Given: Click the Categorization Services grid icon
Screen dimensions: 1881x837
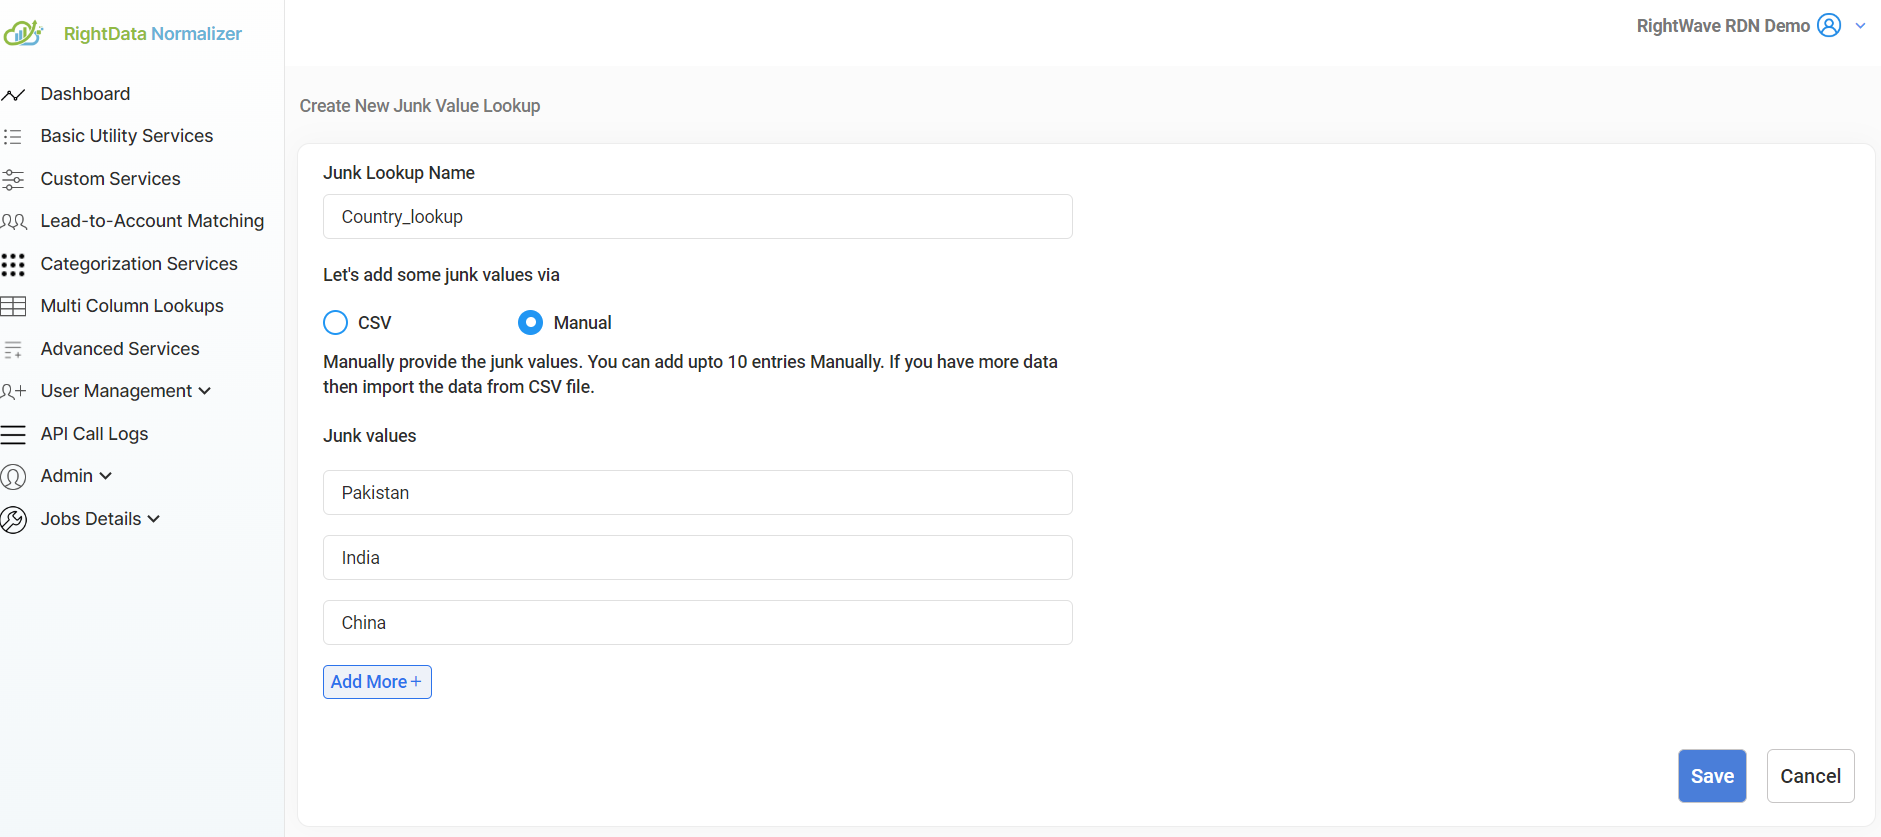Looking at the screenshot, I should [x=13, y=265].
